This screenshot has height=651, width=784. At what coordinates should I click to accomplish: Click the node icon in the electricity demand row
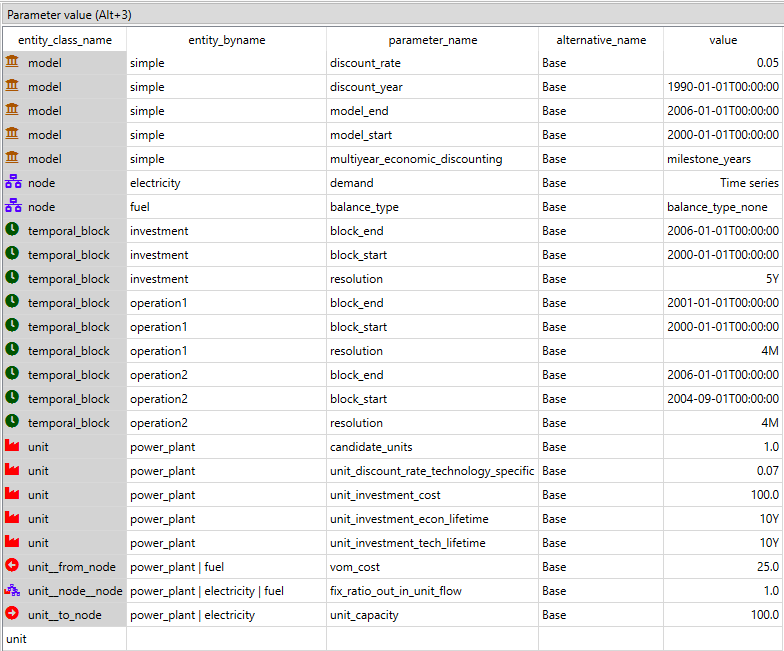(13, 182)
